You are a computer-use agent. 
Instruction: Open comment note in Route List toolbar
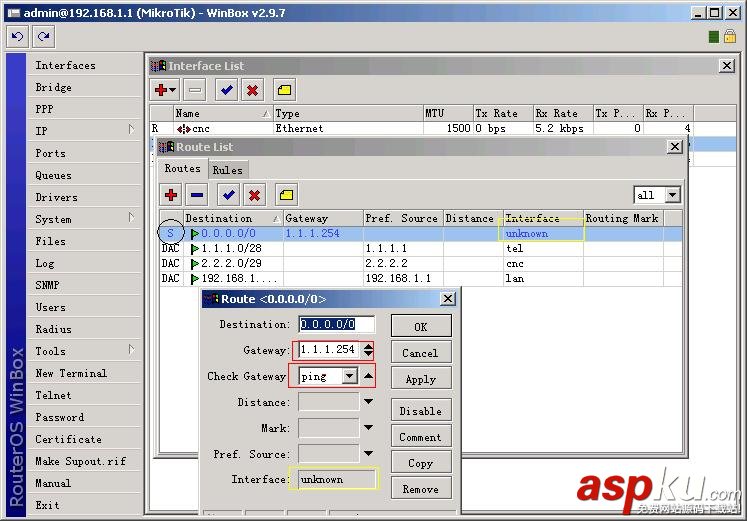coord(286,195)
